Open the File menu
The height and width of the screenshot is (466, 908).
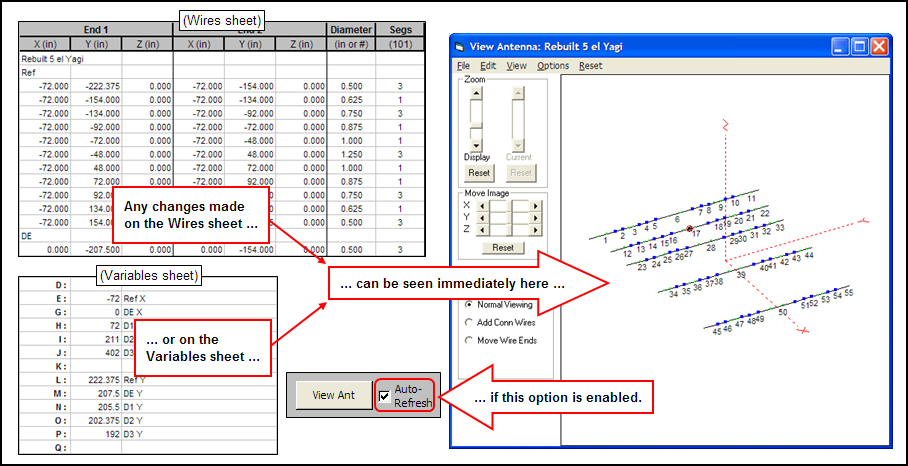pyautogui.click(x=463, y=66)
